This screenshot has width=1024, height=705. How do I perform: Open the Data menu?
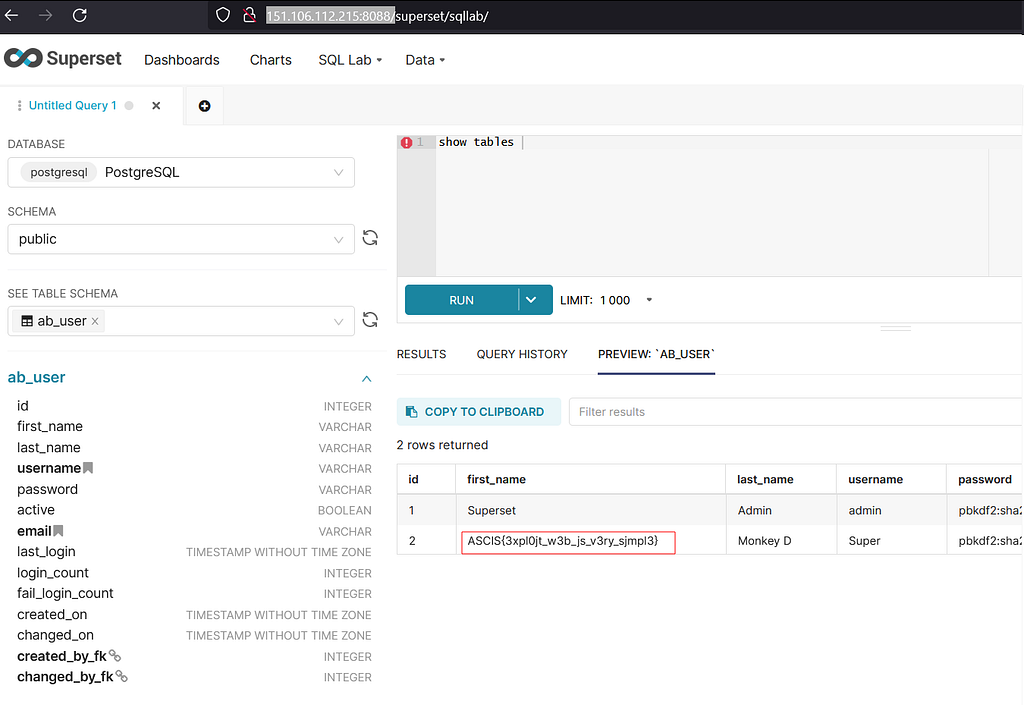tap(425, 60)
